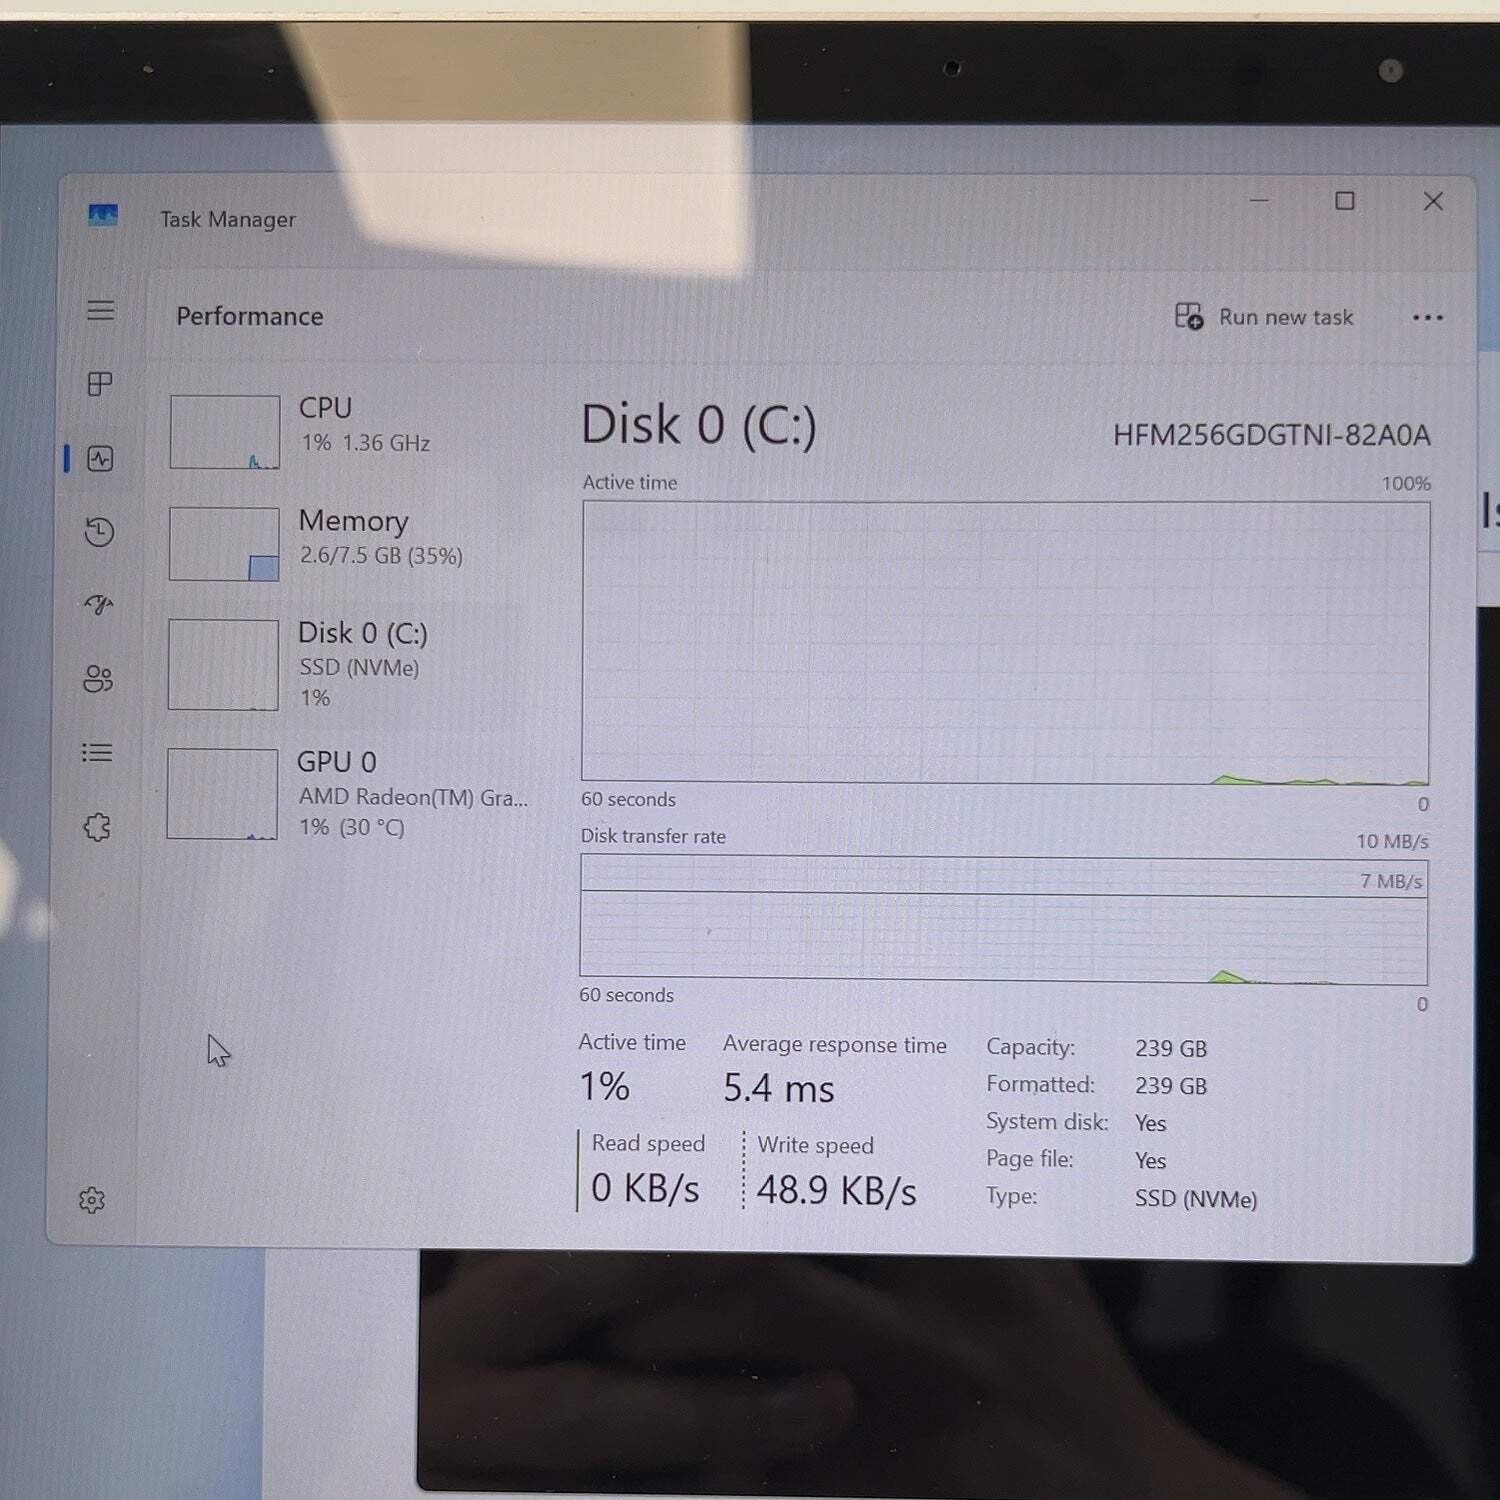The width and height of the screenshot is (1500, 1500).
Task: Open the App history page icon
Action: [99, 532]
